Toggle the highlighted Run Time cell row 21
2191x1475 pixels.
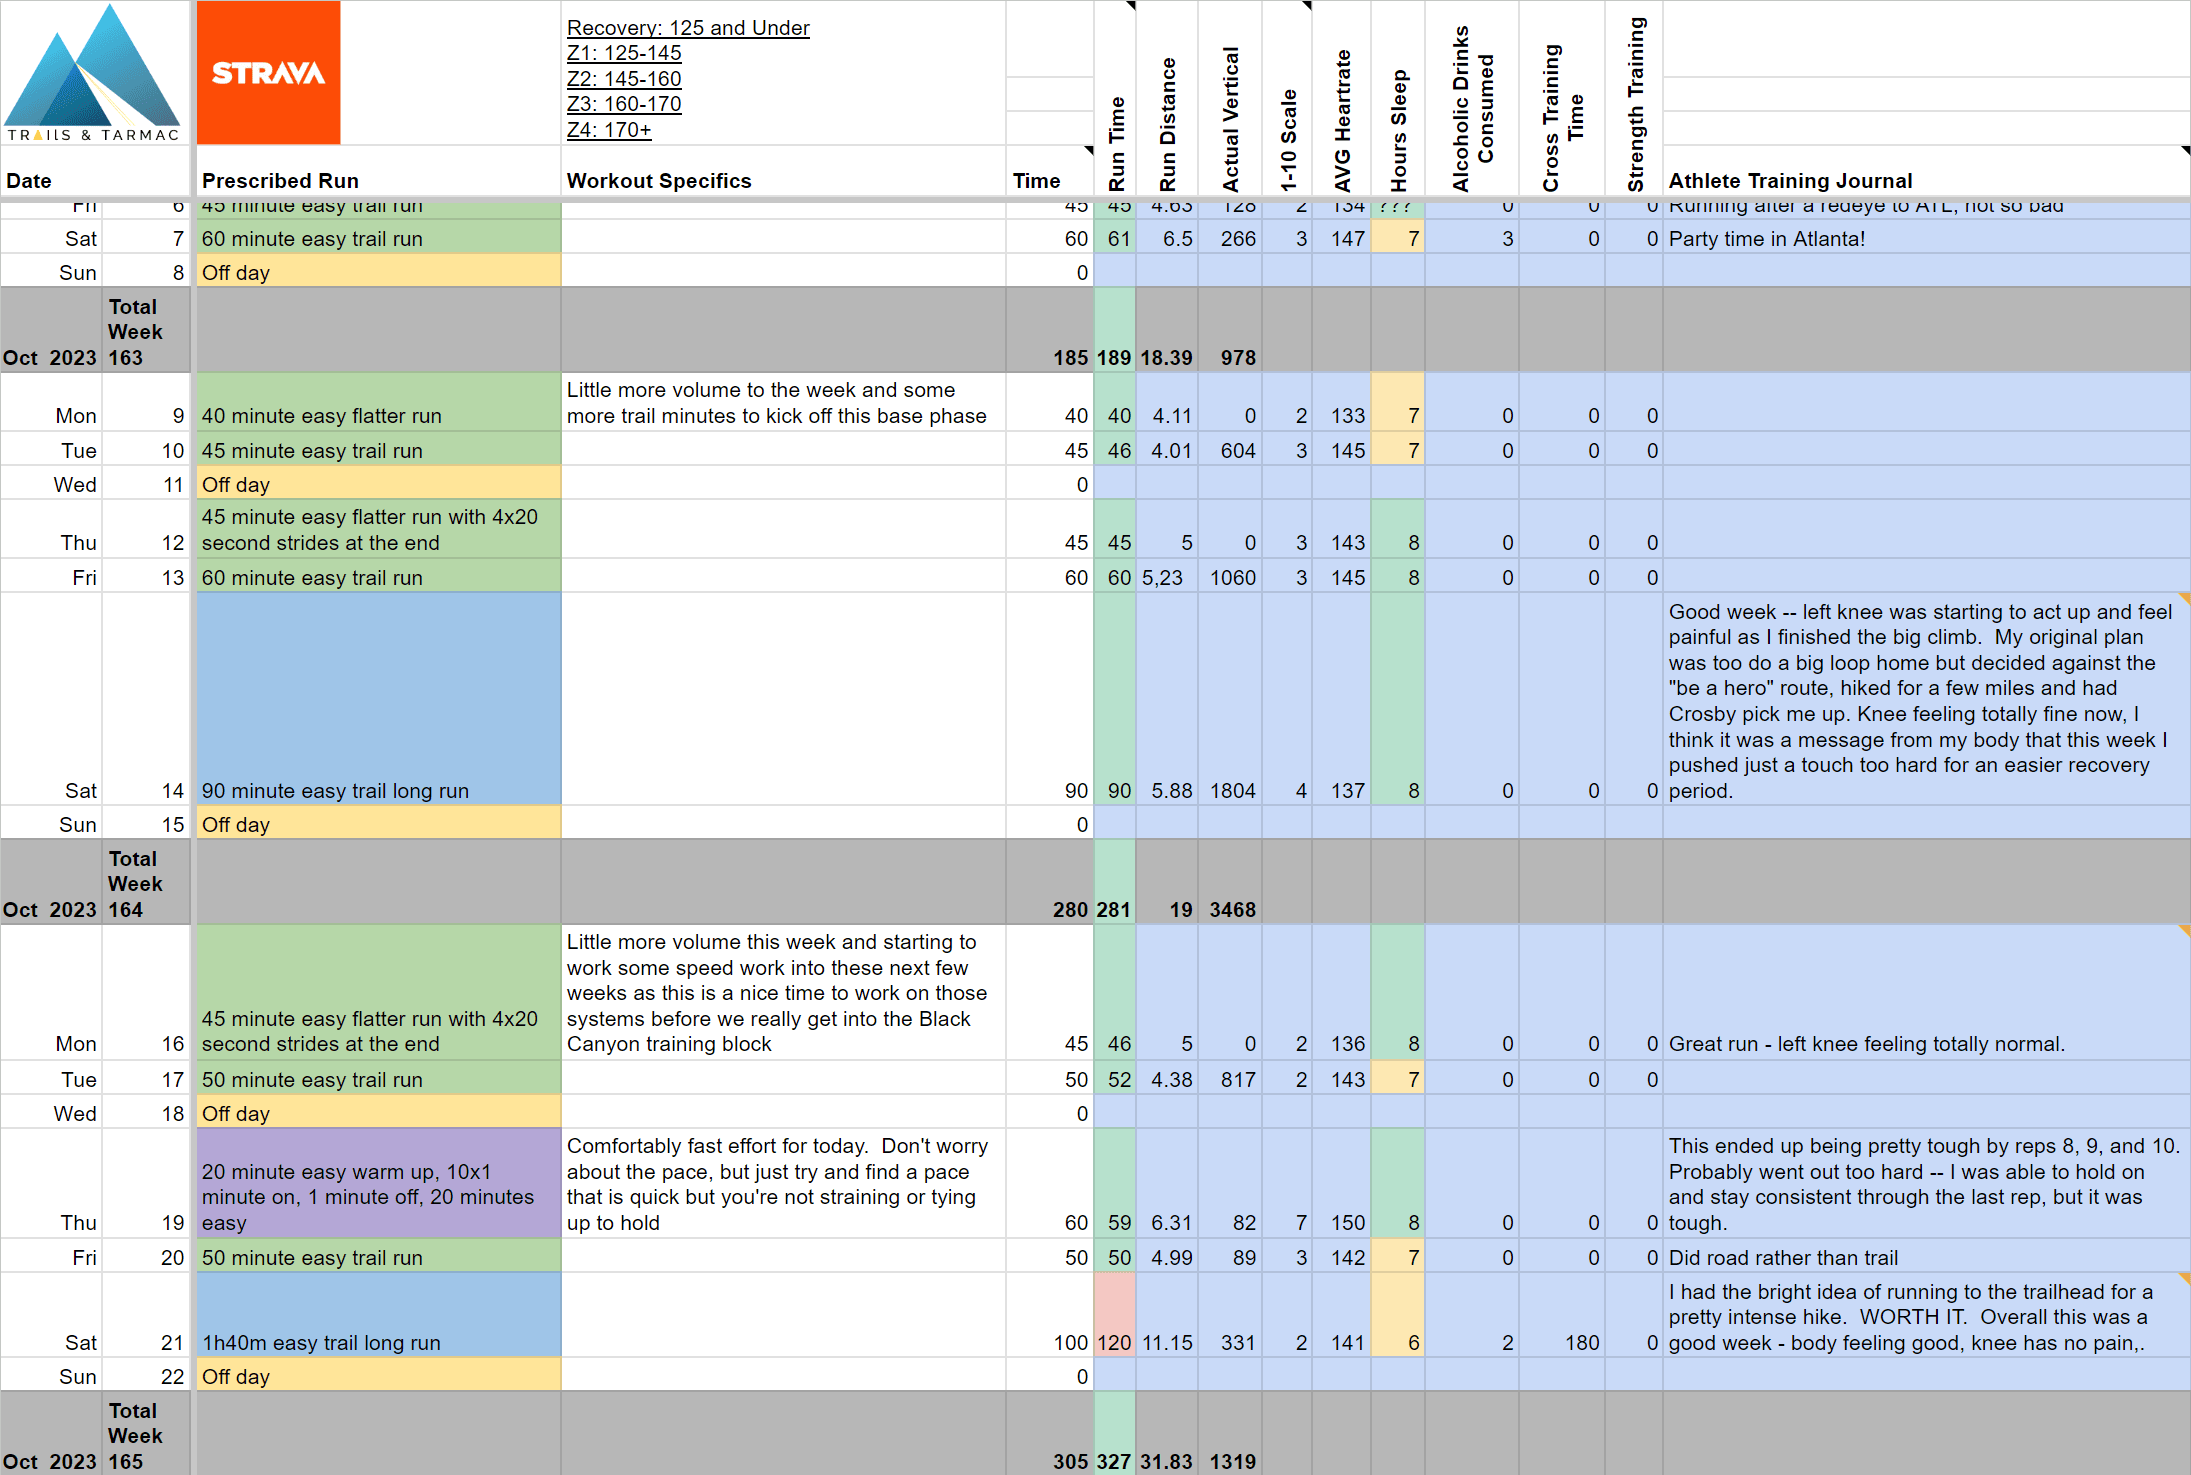(x=1119, y=1340)
